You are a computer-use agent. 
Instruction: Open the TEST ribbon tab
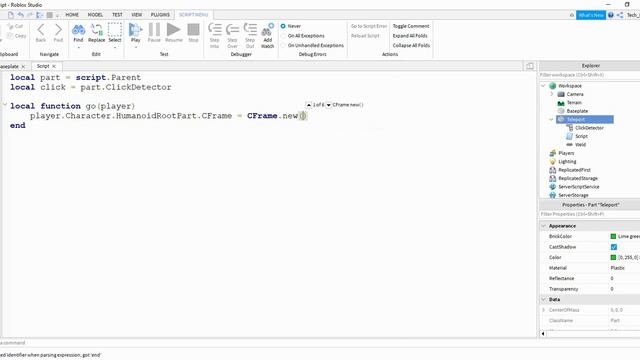117,15
